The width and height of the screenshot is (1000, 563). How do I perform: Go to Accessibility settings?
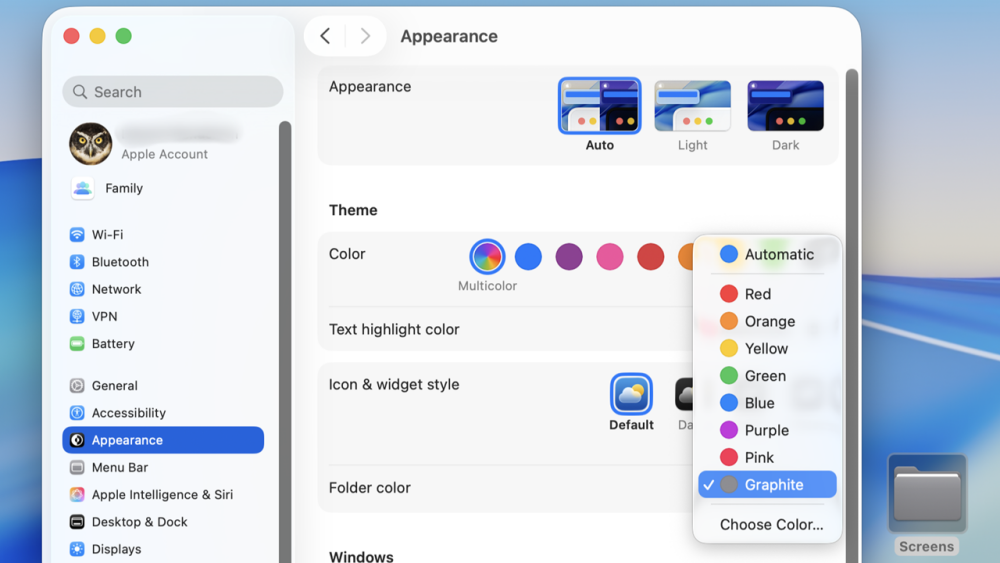(128, 413)
